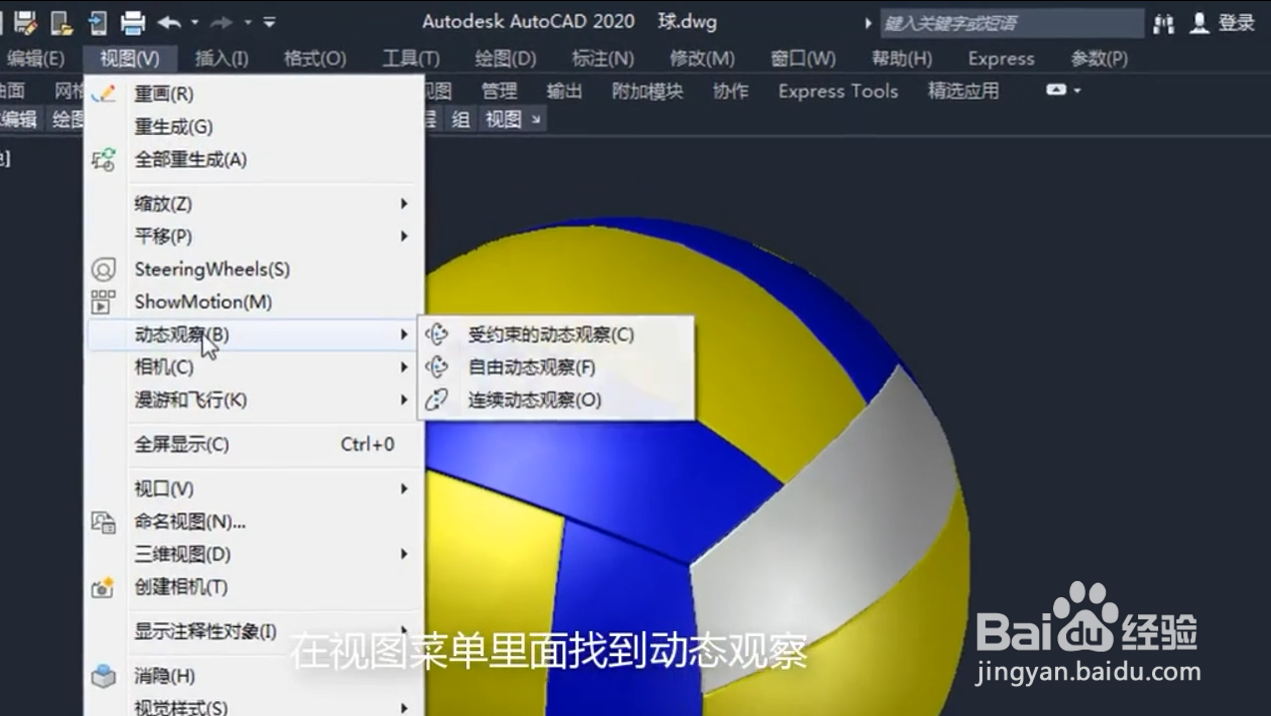Switch to the Express Tools ribbon tab
Viewport: 1271px width, 716px height.
pyautogui.click(x=838, y=91)
